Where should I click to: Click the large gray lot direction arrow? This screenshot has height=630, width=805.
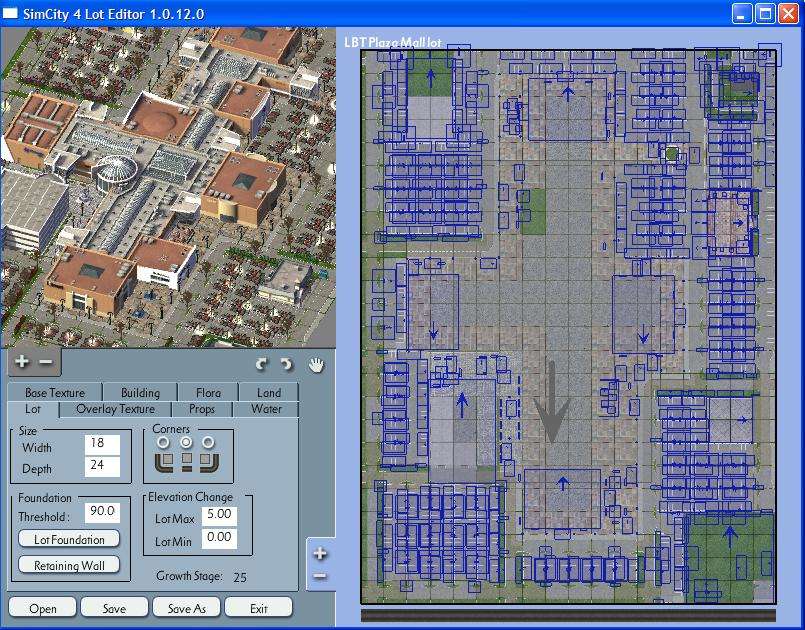[x=551, y=402]
